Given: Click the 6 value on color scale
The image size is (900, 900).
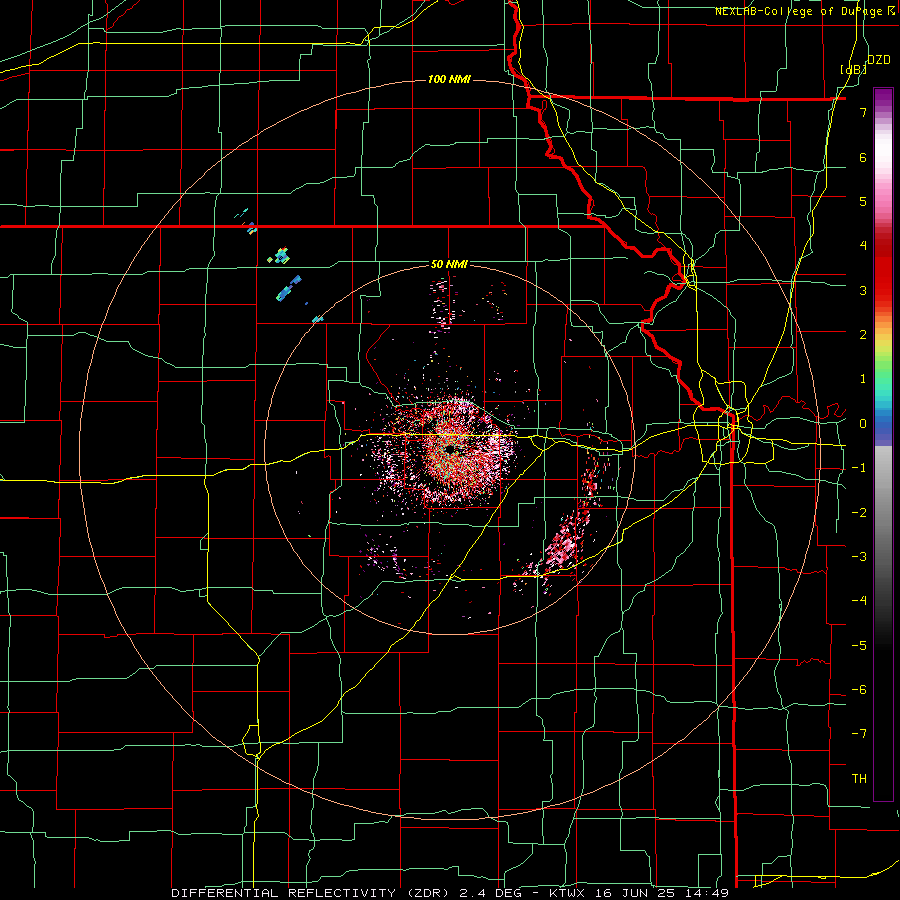Looking at the screenshot, I should click(x=863, y=157).
